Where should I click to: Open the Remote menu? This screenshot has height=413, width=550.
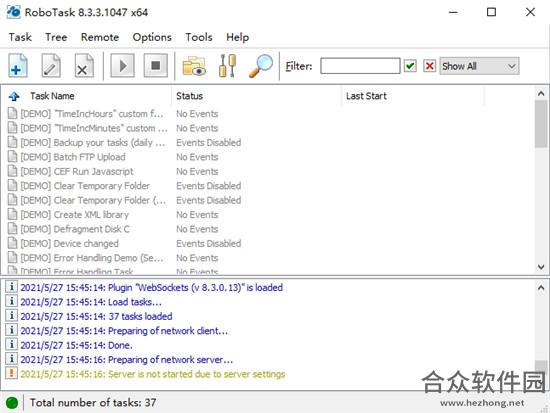point(100,37)
